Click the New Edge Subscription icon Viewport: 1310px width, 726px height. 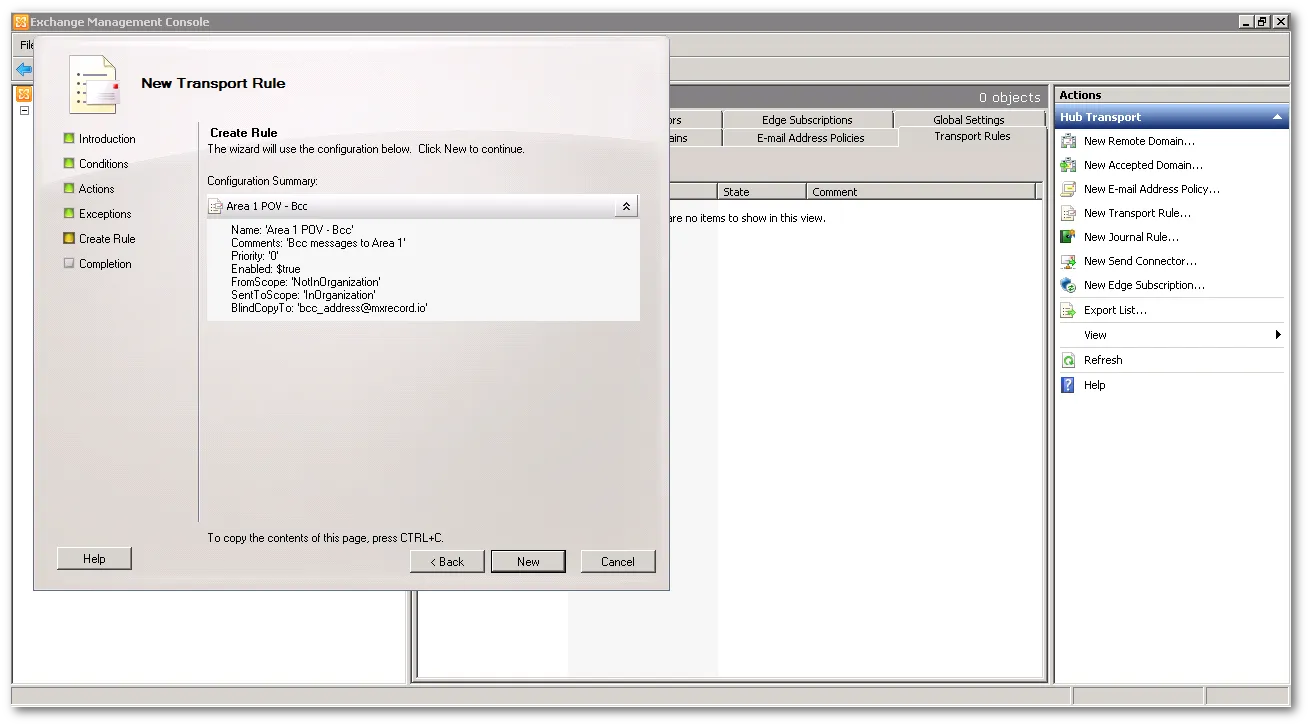[1068, 285]
